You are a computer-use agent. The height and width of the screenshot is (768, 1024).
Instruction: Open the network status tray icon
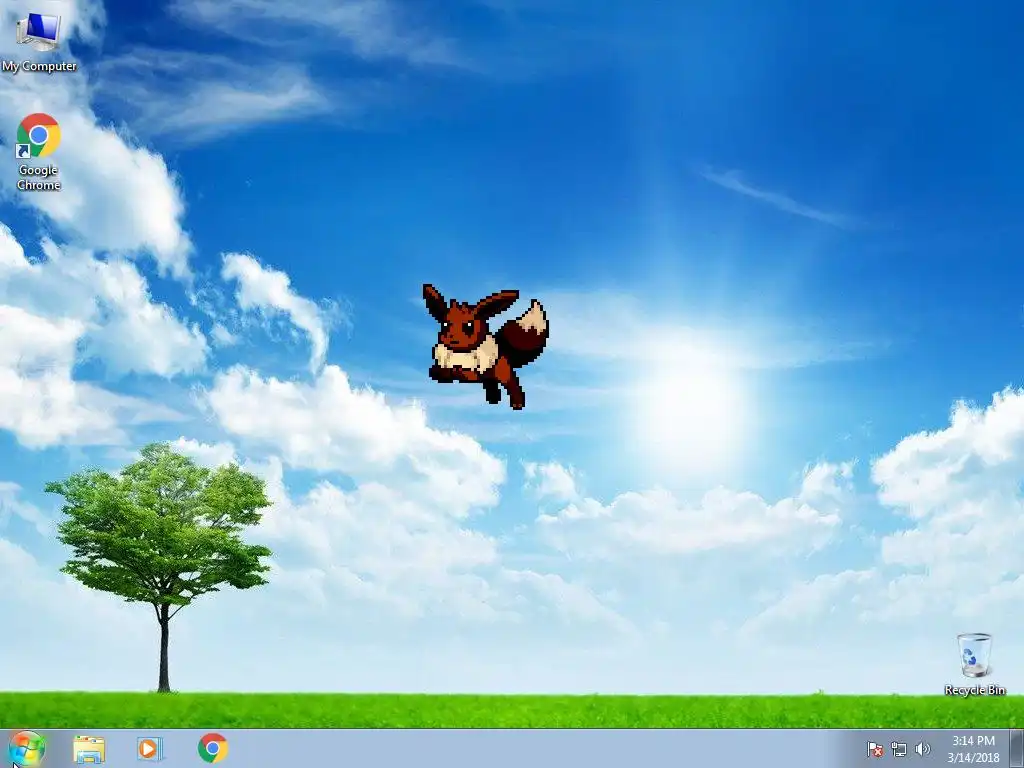point(899,749)
